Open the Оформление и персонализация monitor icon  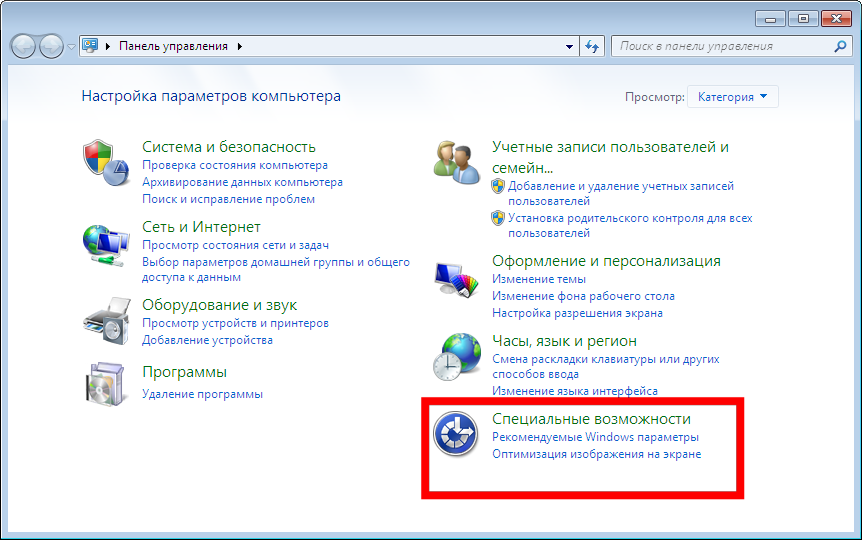pos(456,279)
